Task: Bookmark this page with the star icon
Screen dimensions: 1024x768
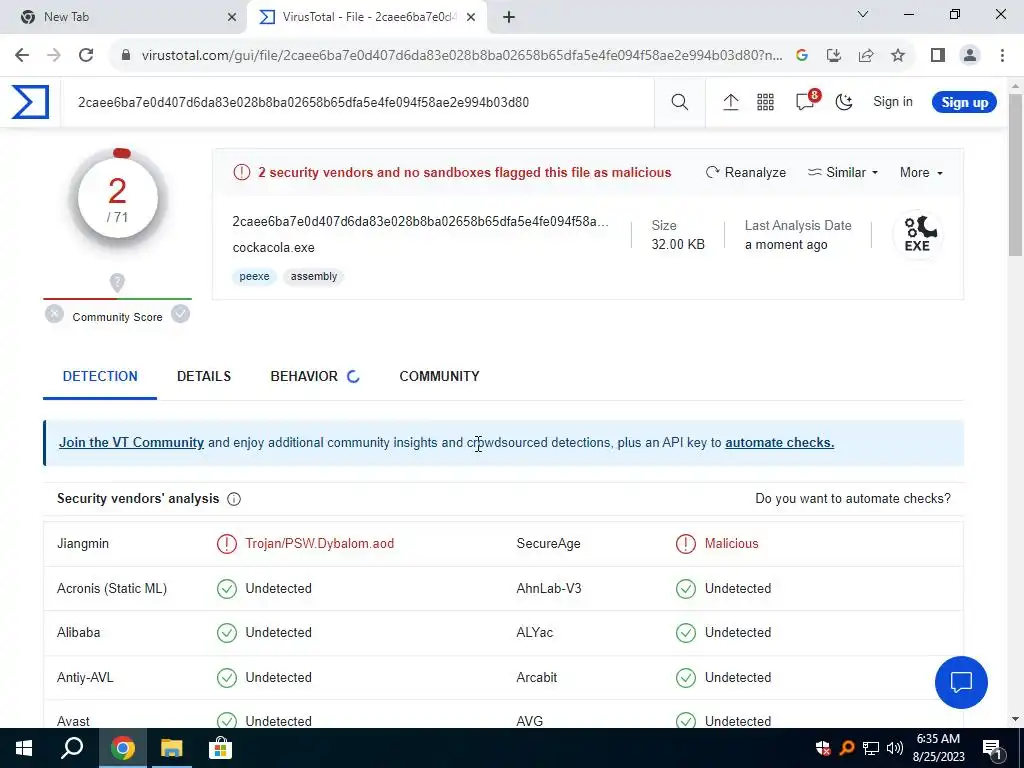Action: [898, 56]
